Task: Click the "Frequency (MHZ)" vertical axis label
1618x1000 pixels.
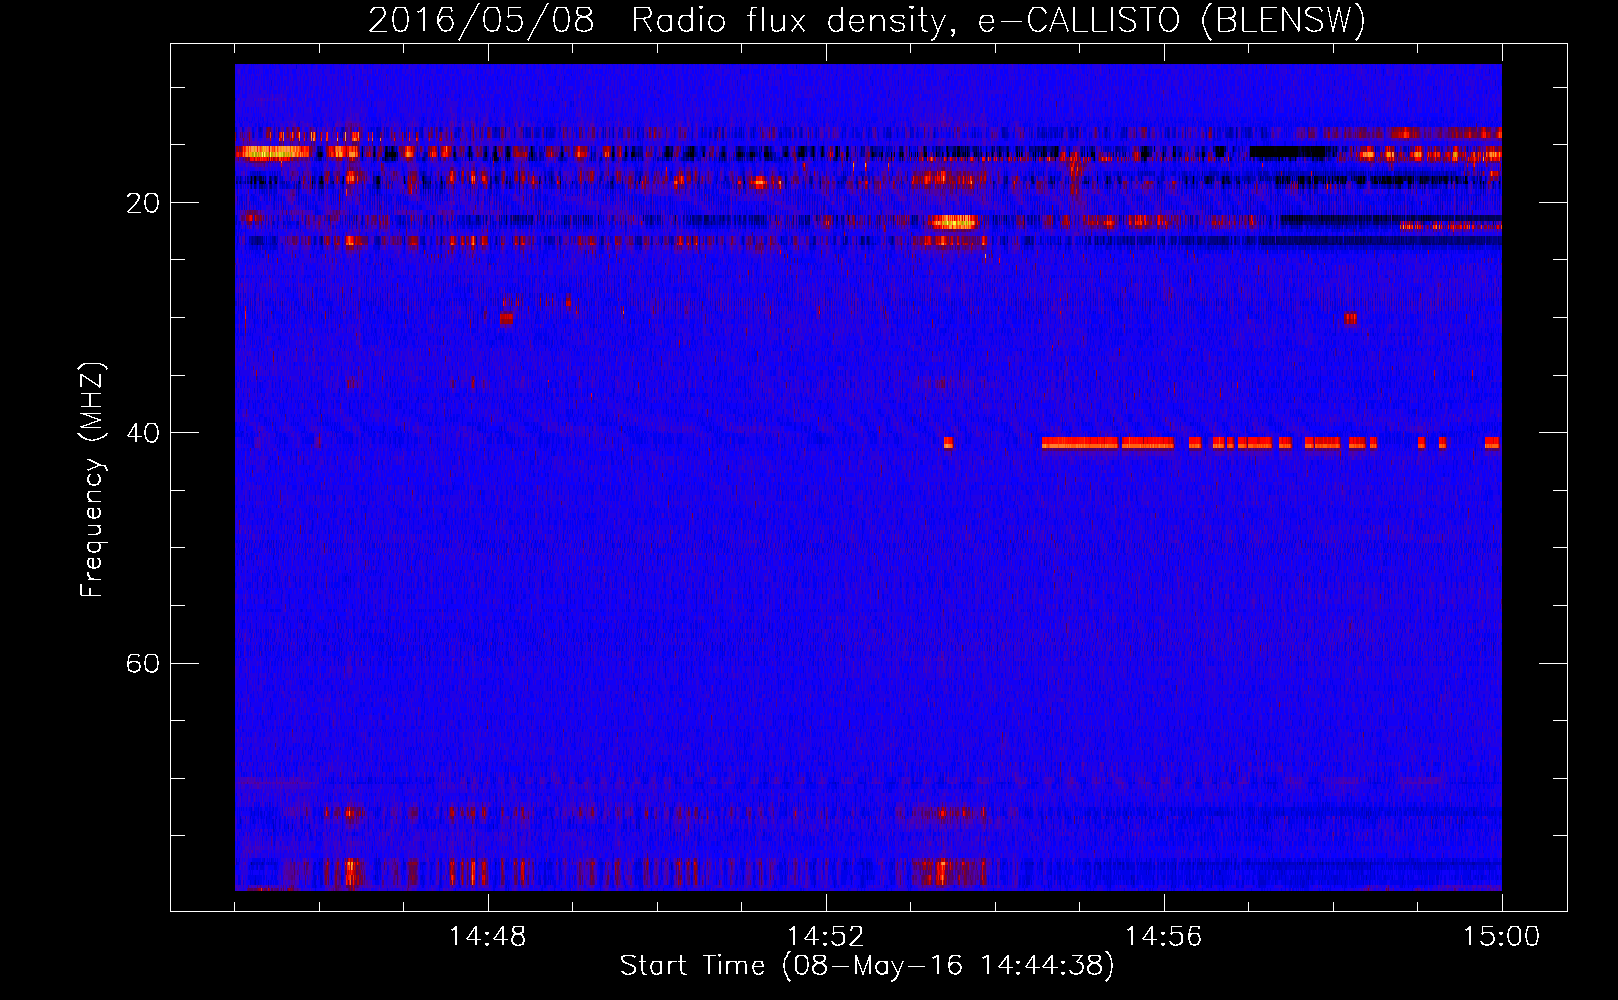Action: pyautogui.click(x=92, y=480)
